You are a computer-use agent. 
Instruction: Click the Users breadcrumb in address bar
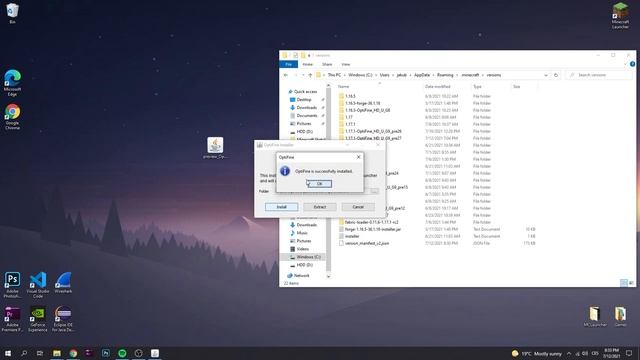pos(384,75)
